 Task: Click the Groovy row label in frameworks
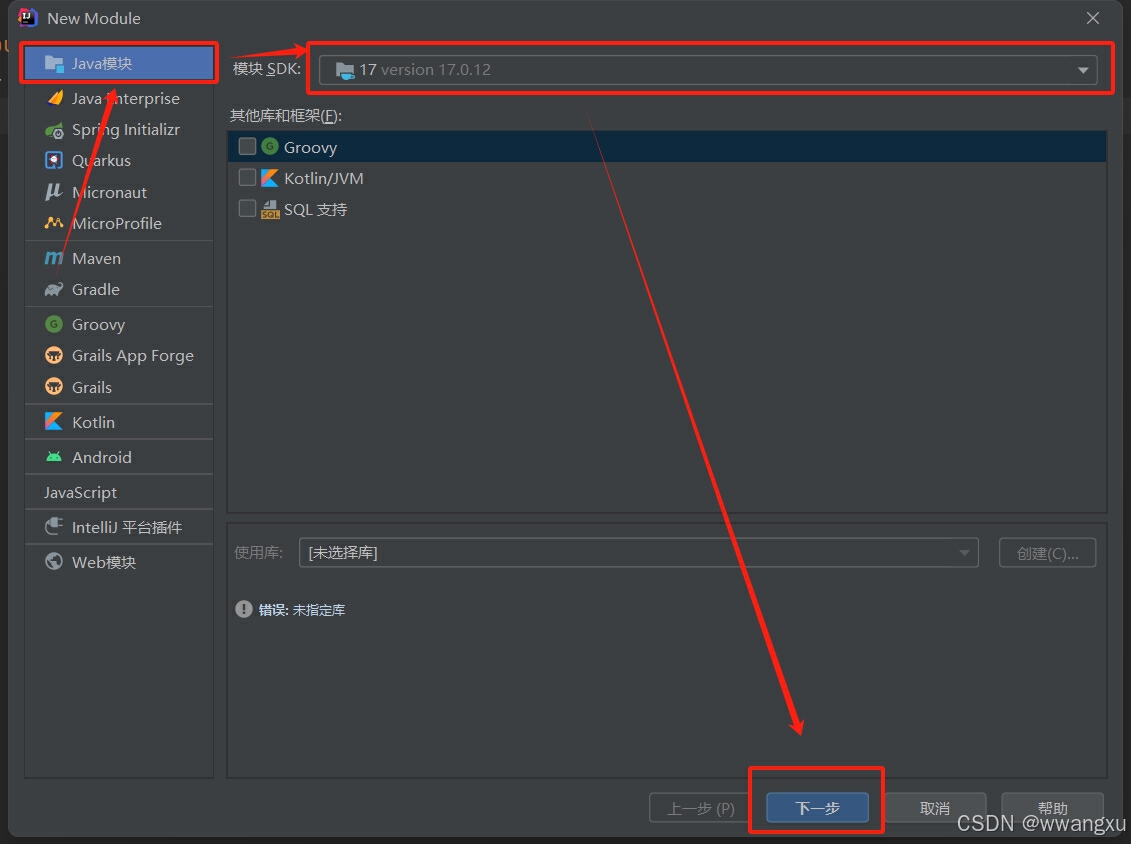point(311,147)
